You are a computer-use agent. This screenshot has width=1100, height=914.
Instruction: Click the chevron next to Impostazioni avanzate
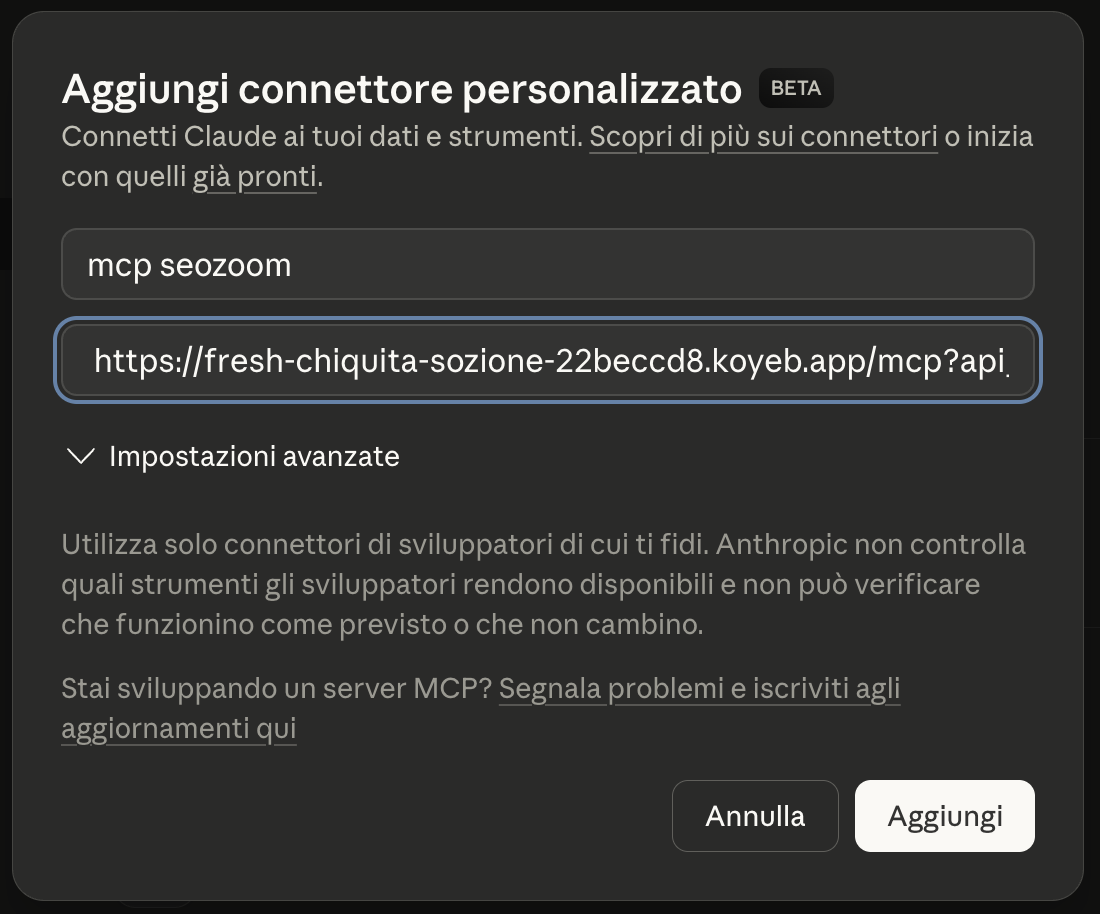(80, 457)
